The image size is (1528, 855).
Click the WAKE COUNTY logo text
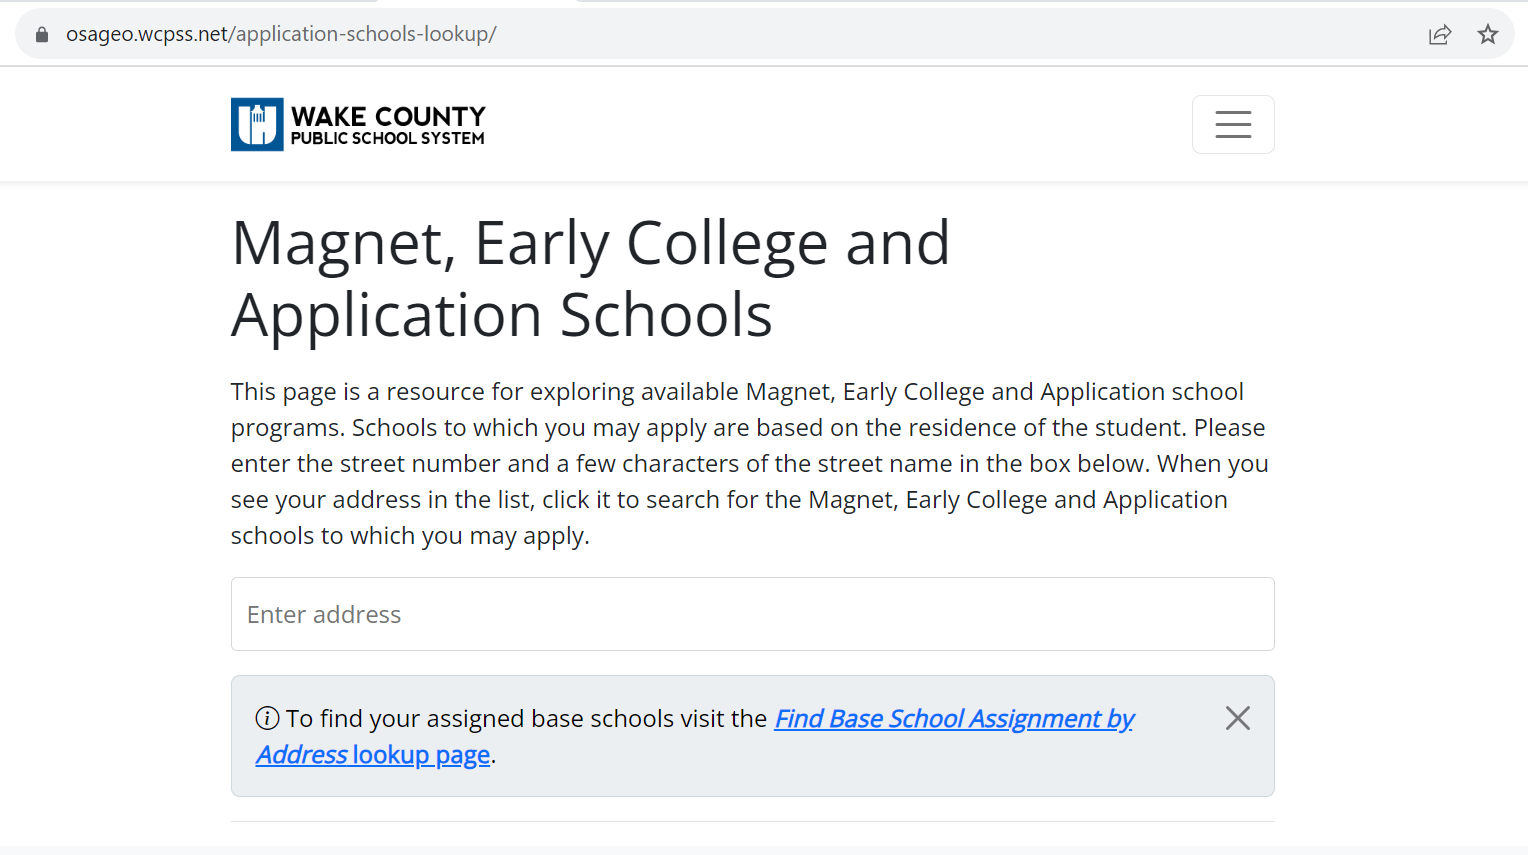click(388, 116)
